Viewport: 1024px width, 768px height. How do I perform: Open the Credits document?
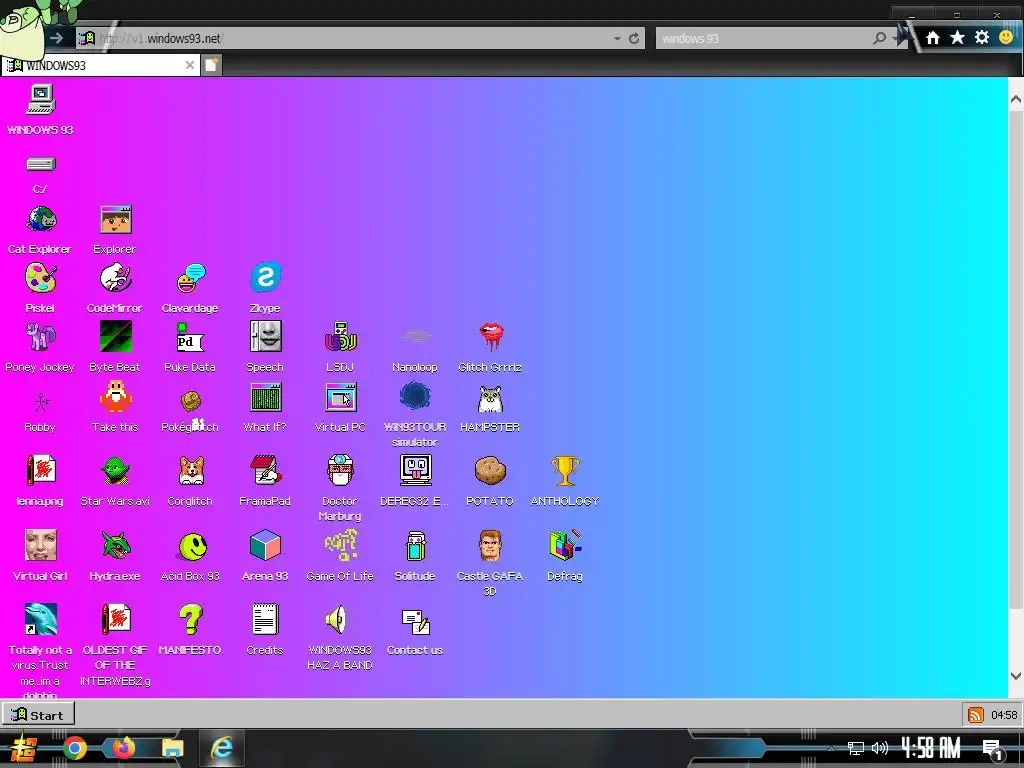point(265,620)
